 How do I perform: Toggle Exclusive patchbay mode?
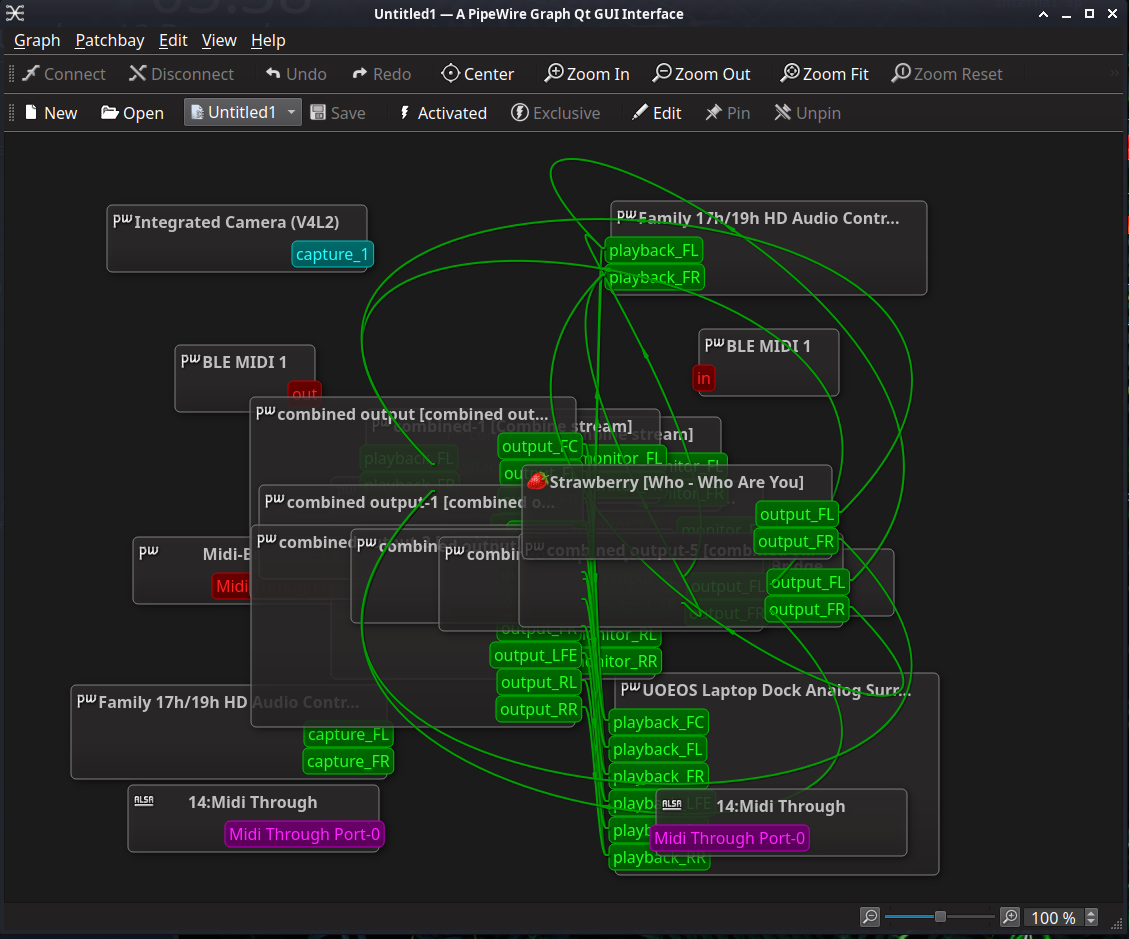556,113
